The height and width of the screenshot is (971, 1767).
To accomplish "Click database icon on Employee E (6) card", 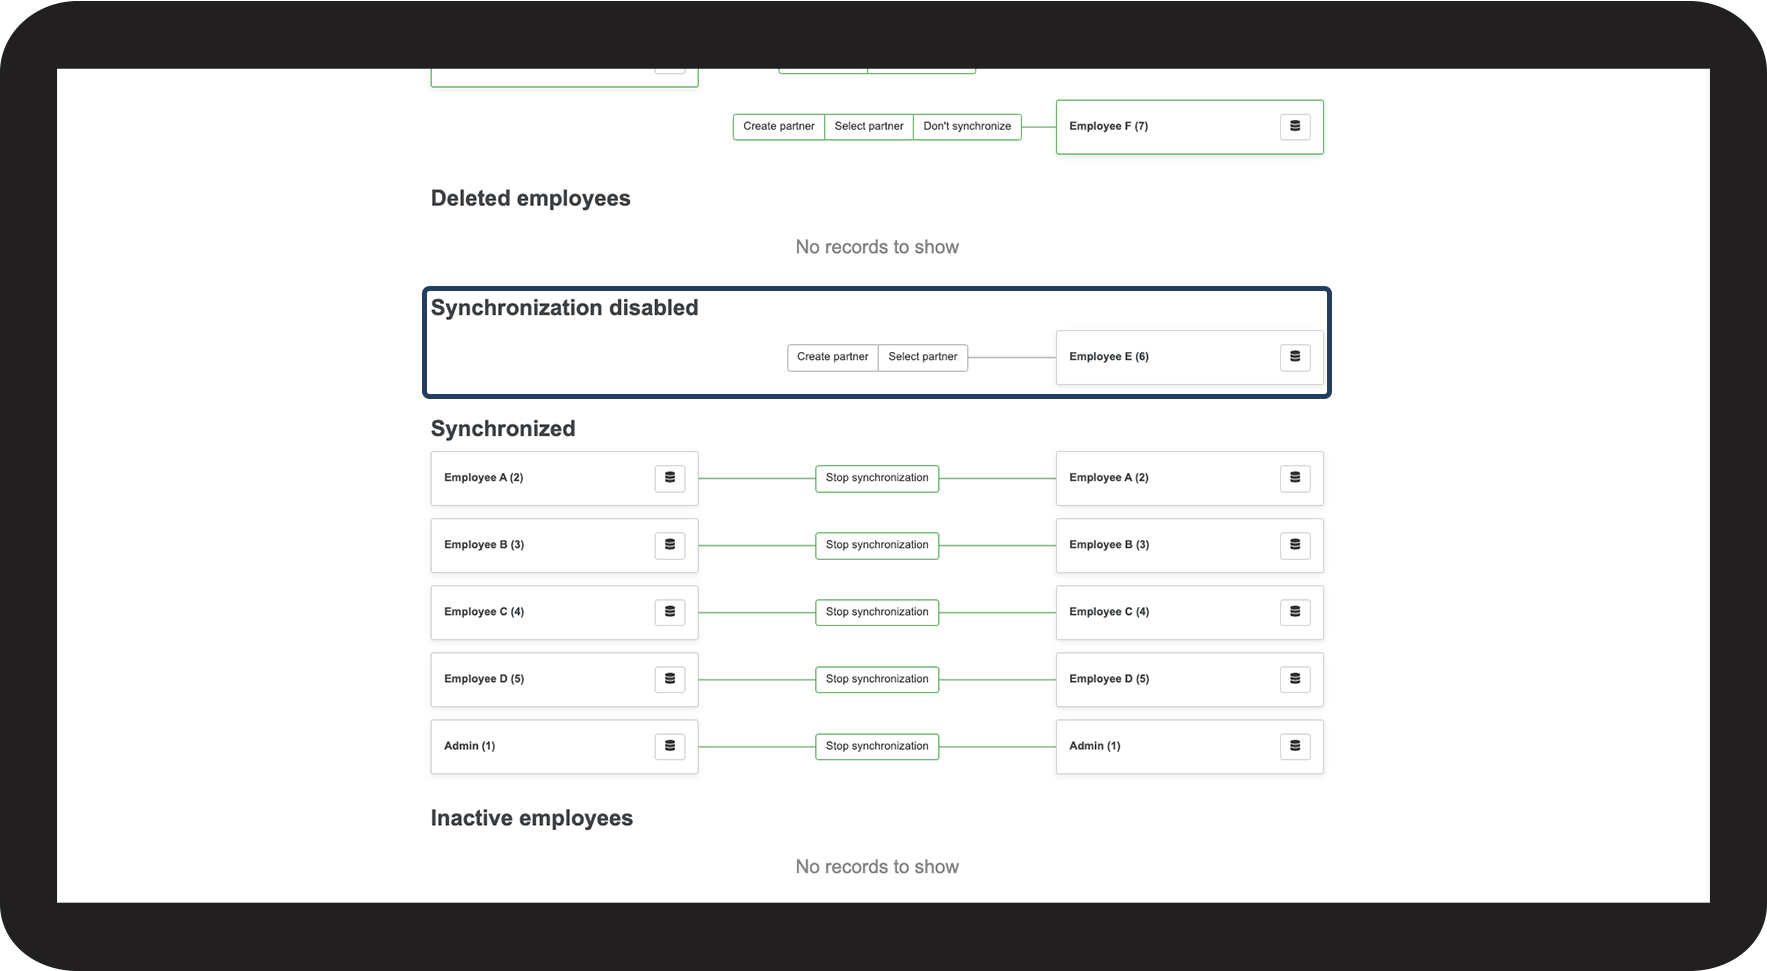I will (x=1295, y=357).
